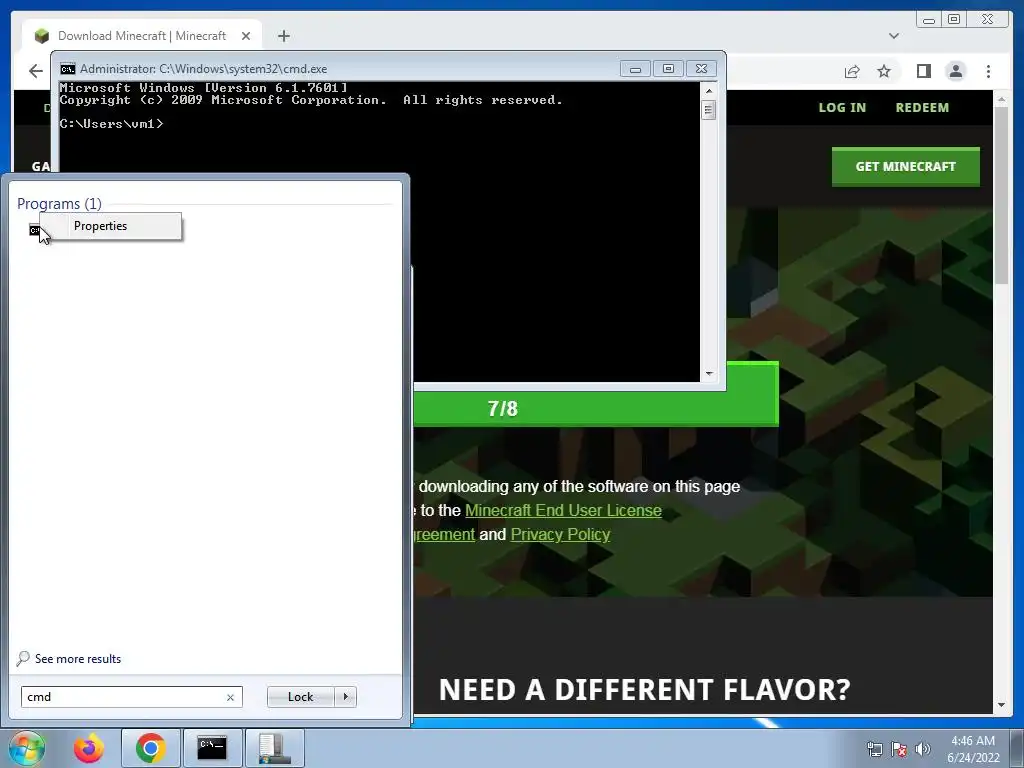1024x768 pixels.
Task: Click the share page icon in Chrome
Action: (x=852, y=71)
